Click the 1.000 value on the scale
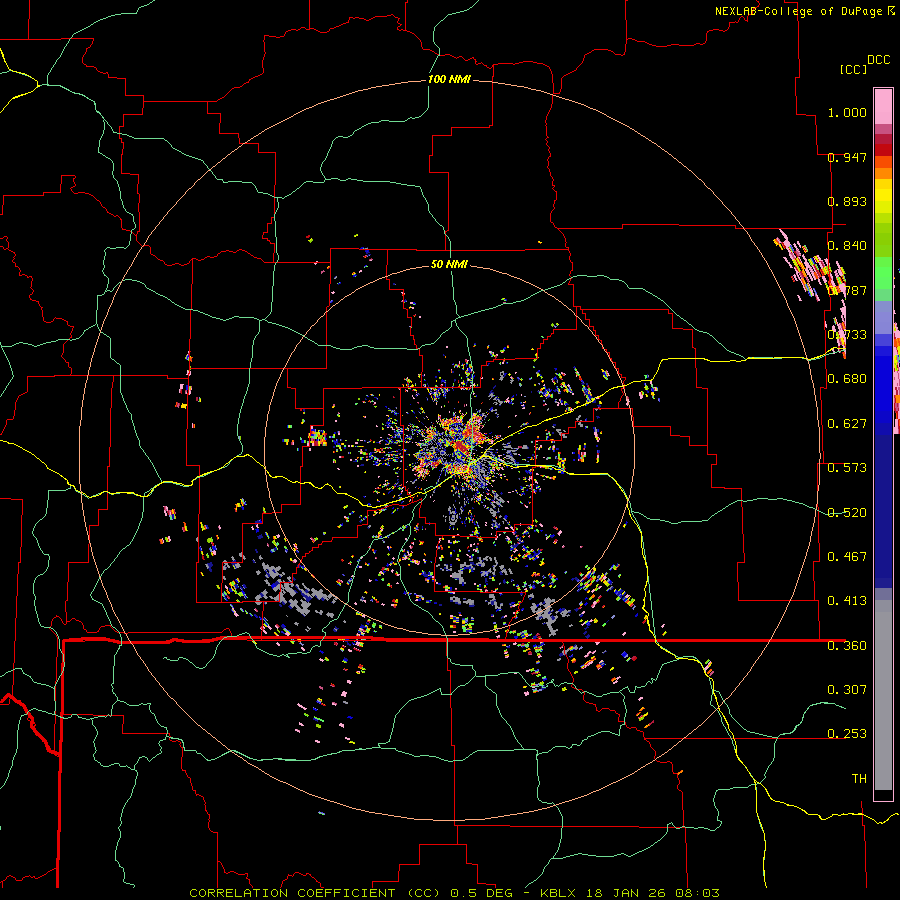This screenshot has width=900, height=900. 847,112
